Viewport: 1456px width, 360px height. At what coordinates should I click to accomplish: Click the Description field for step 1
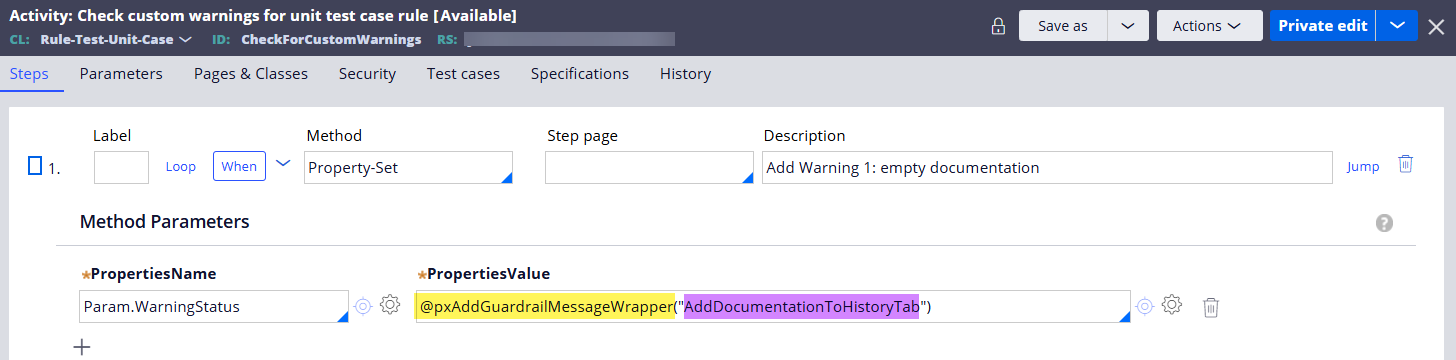click(x=1047, y=168)
